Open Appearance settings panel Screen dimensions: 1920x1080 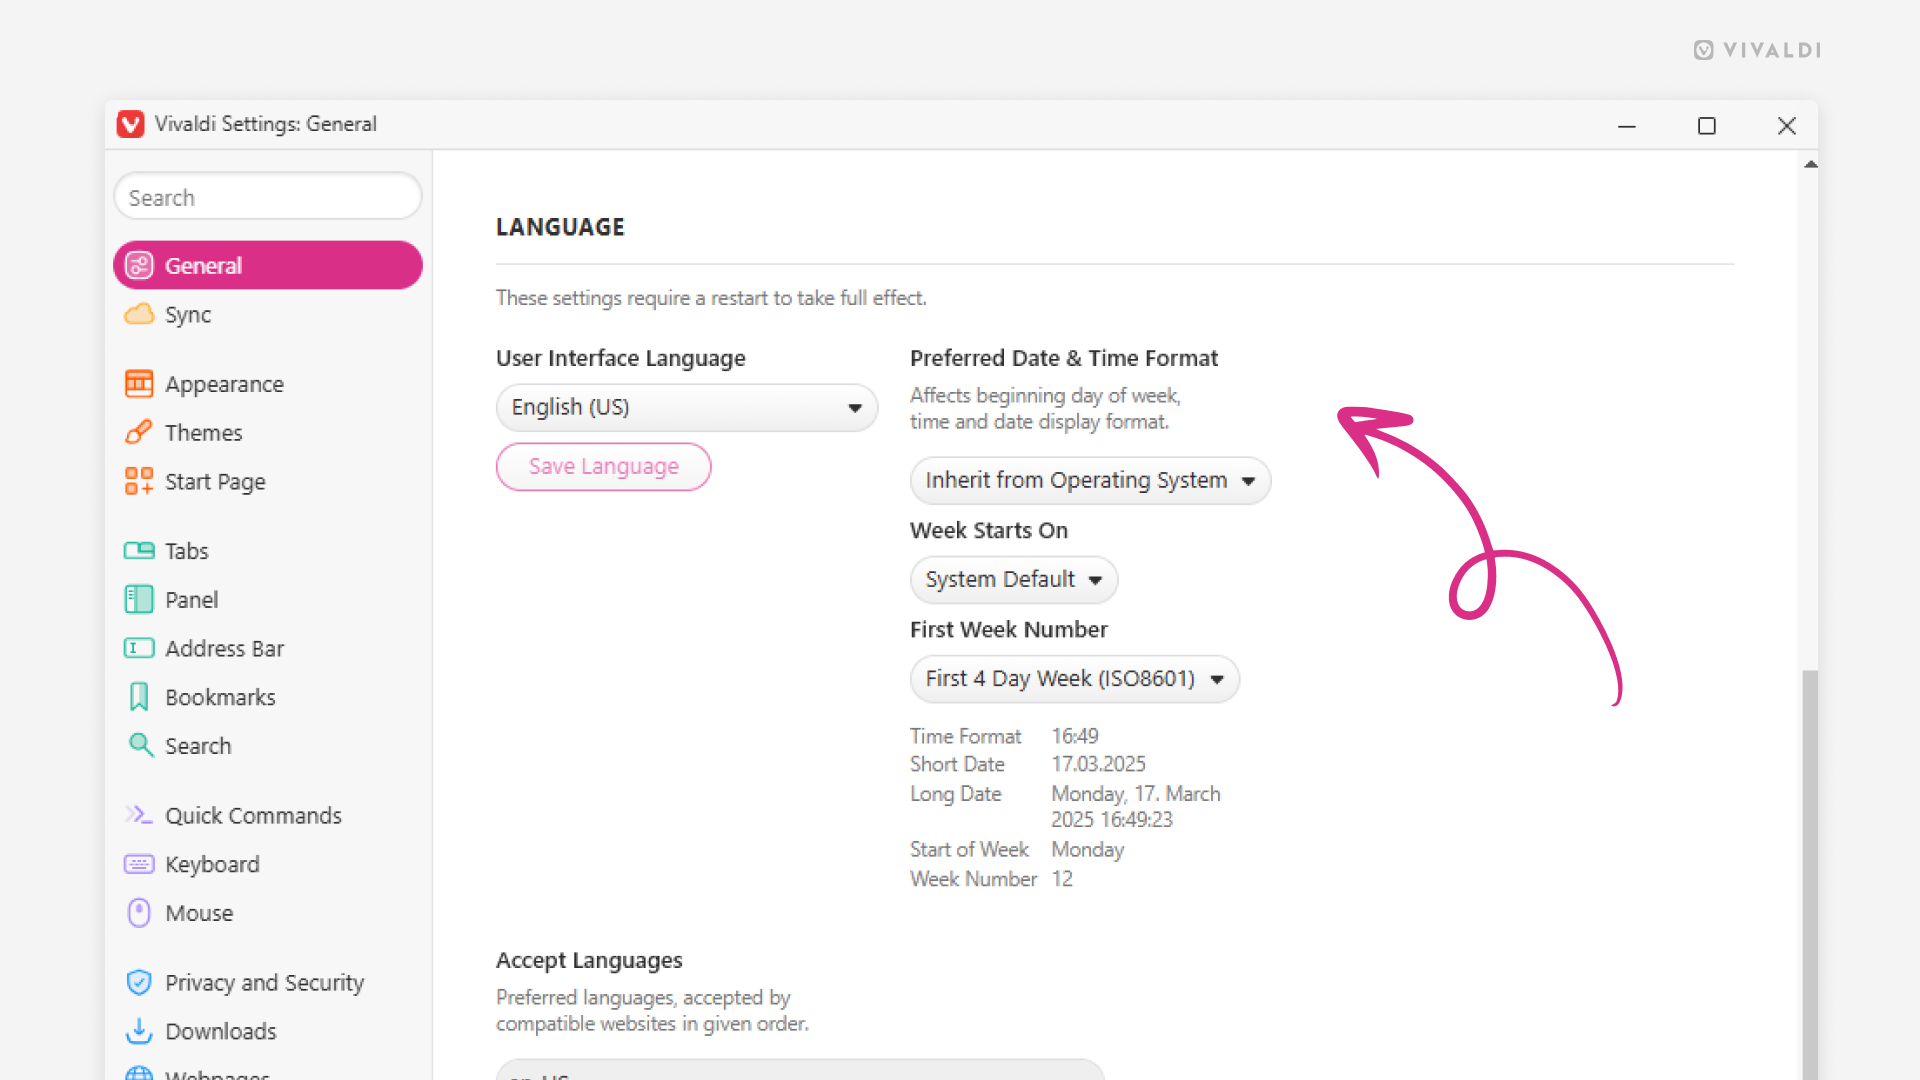224,384
